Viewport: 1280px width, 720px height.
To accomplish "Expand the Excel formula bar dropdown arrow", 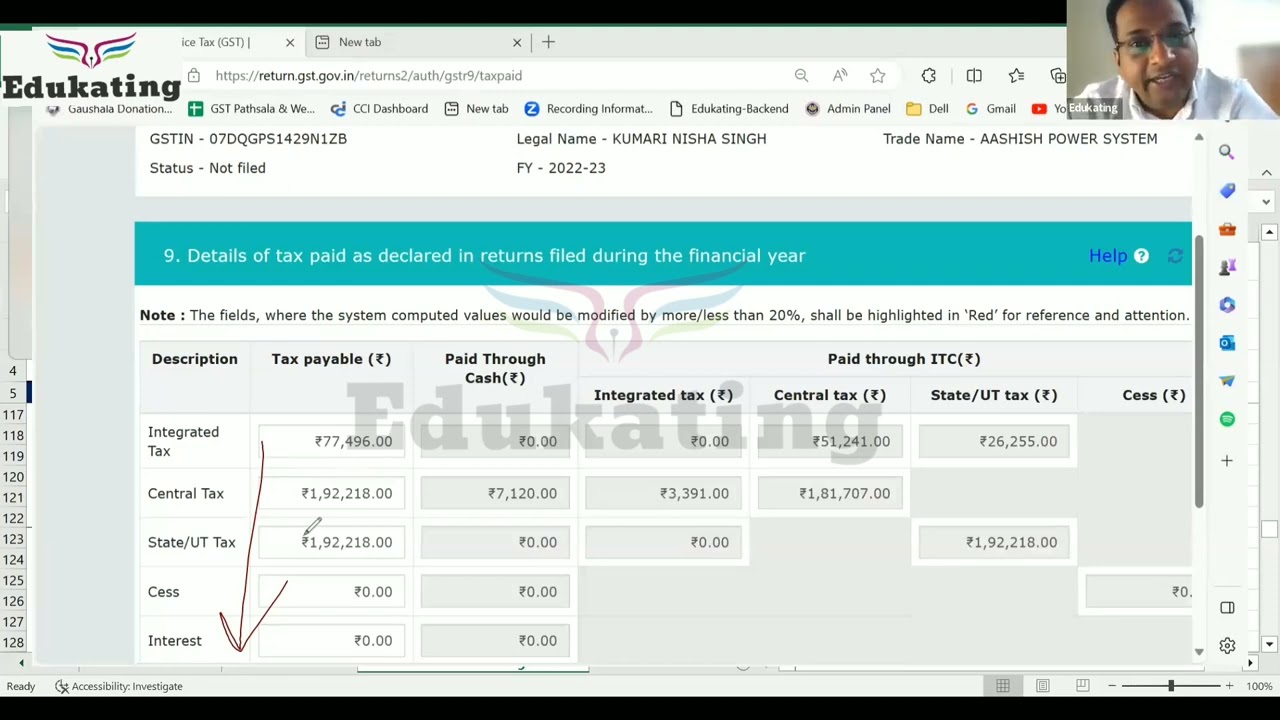I will pyautogui.click(x=1266, y=202).
